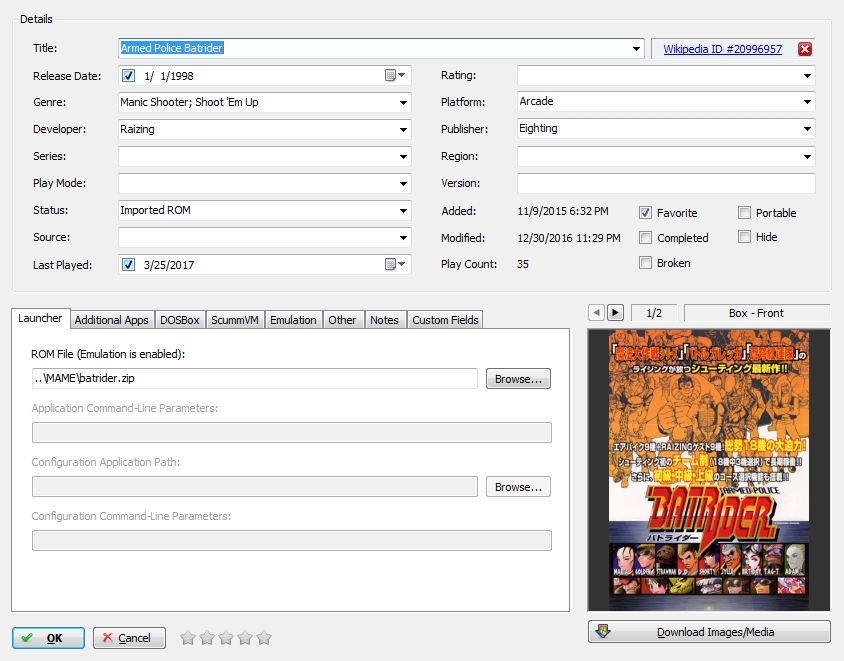Screen dimensions: 844x661
Task: Remove the Wikipedia ID with red X icon
Action: [x=805, y=49]
